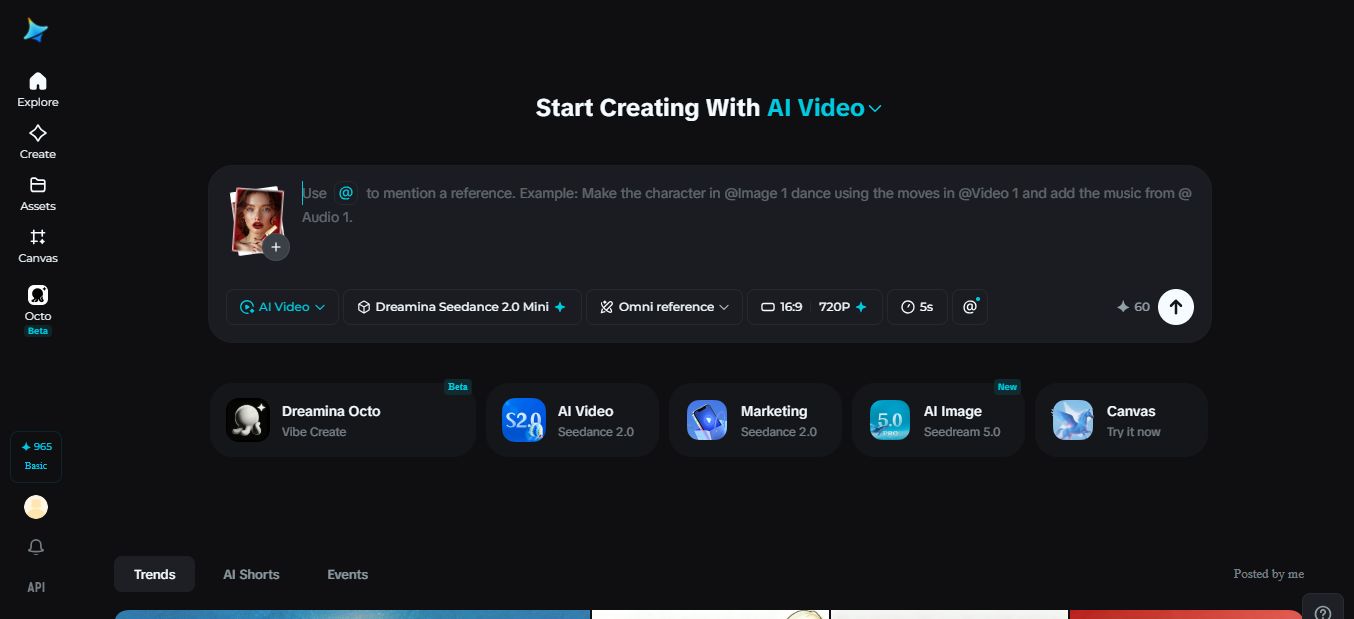Focus the prompt text input field
The height and width of the screenshot is (619, 1354).
[748, 205]
